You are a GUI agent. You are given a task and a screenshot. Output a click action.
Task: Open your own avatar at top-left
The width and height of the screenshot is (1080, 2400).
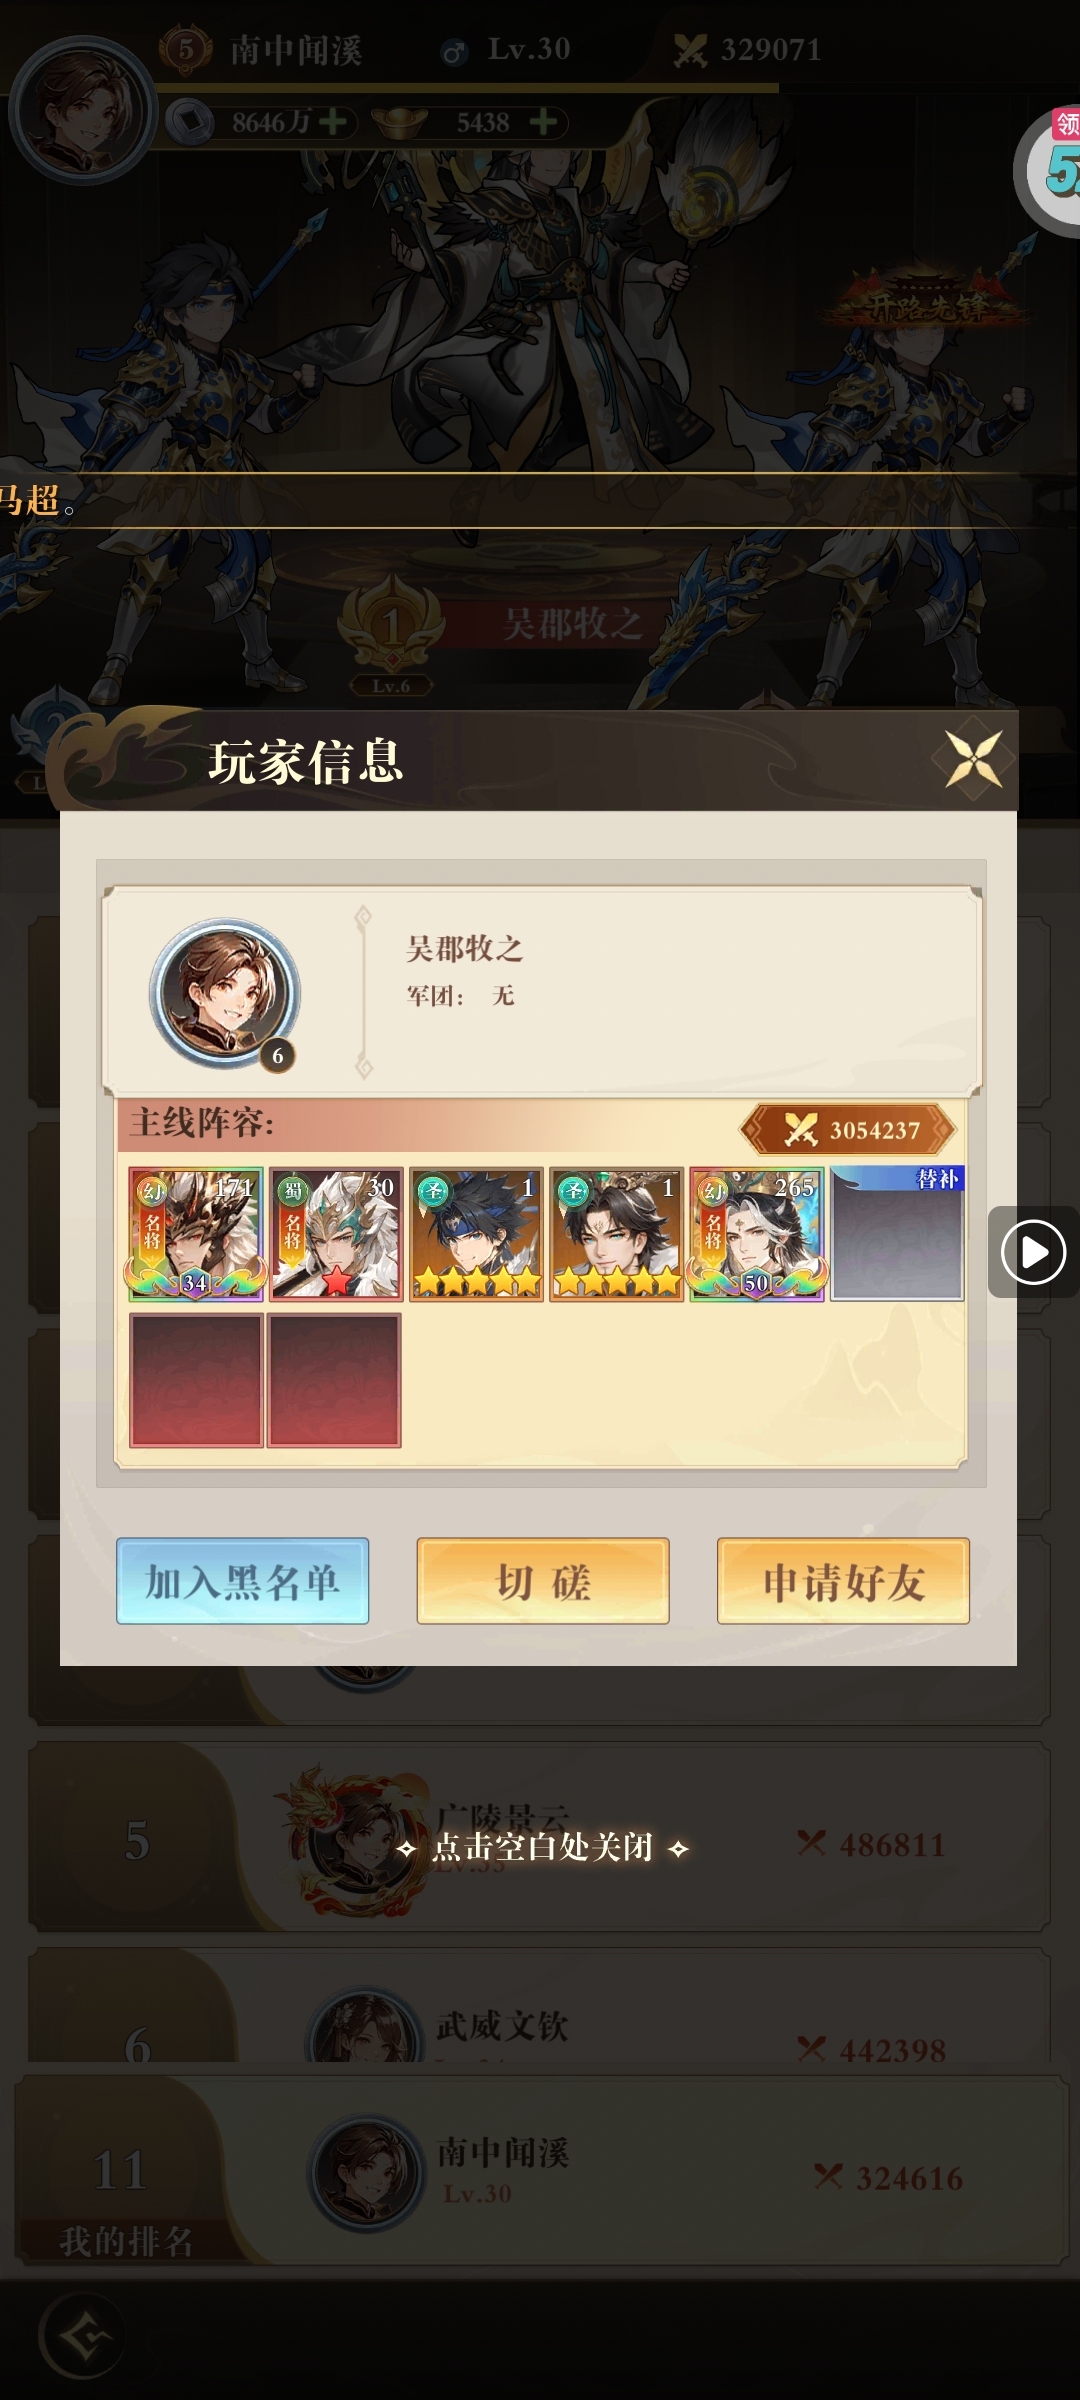83,110
